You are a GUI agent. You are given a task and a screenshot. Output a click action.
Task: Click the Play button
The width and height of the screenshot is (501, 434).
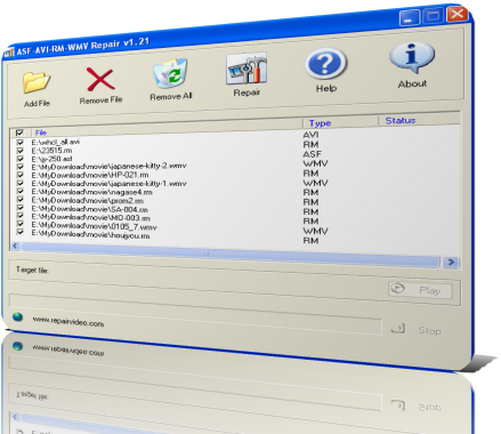[x=421, y=290]
